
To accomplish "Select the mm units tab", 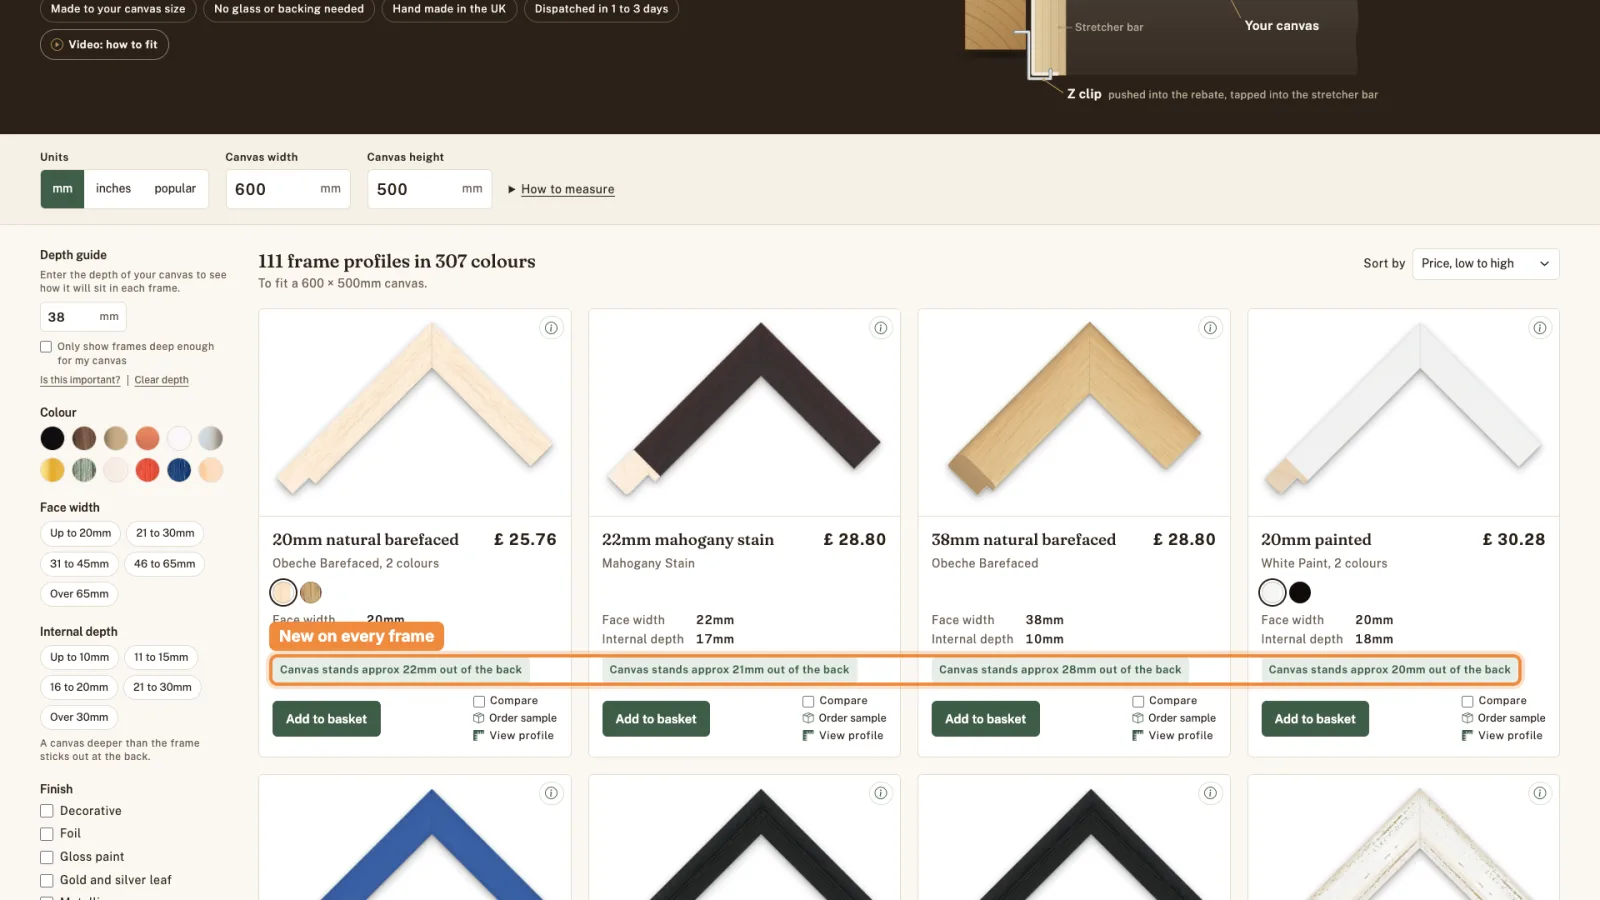I will pos(62,189).
